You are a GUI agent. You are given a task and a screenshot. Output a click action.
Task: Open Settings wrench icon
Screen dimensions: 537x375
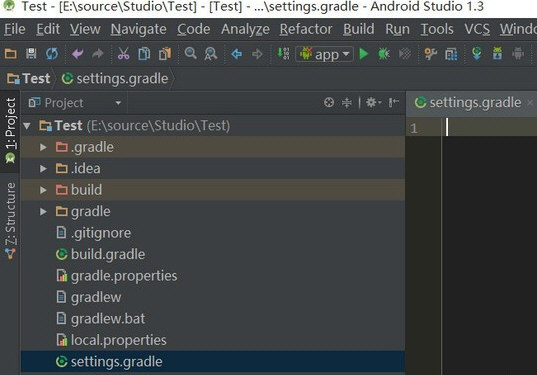(430, 54)
